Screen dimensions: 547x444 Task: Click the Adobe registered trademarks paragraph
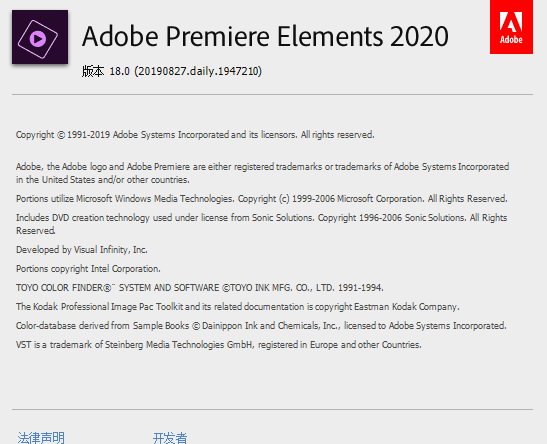click(x=262, y=173)
